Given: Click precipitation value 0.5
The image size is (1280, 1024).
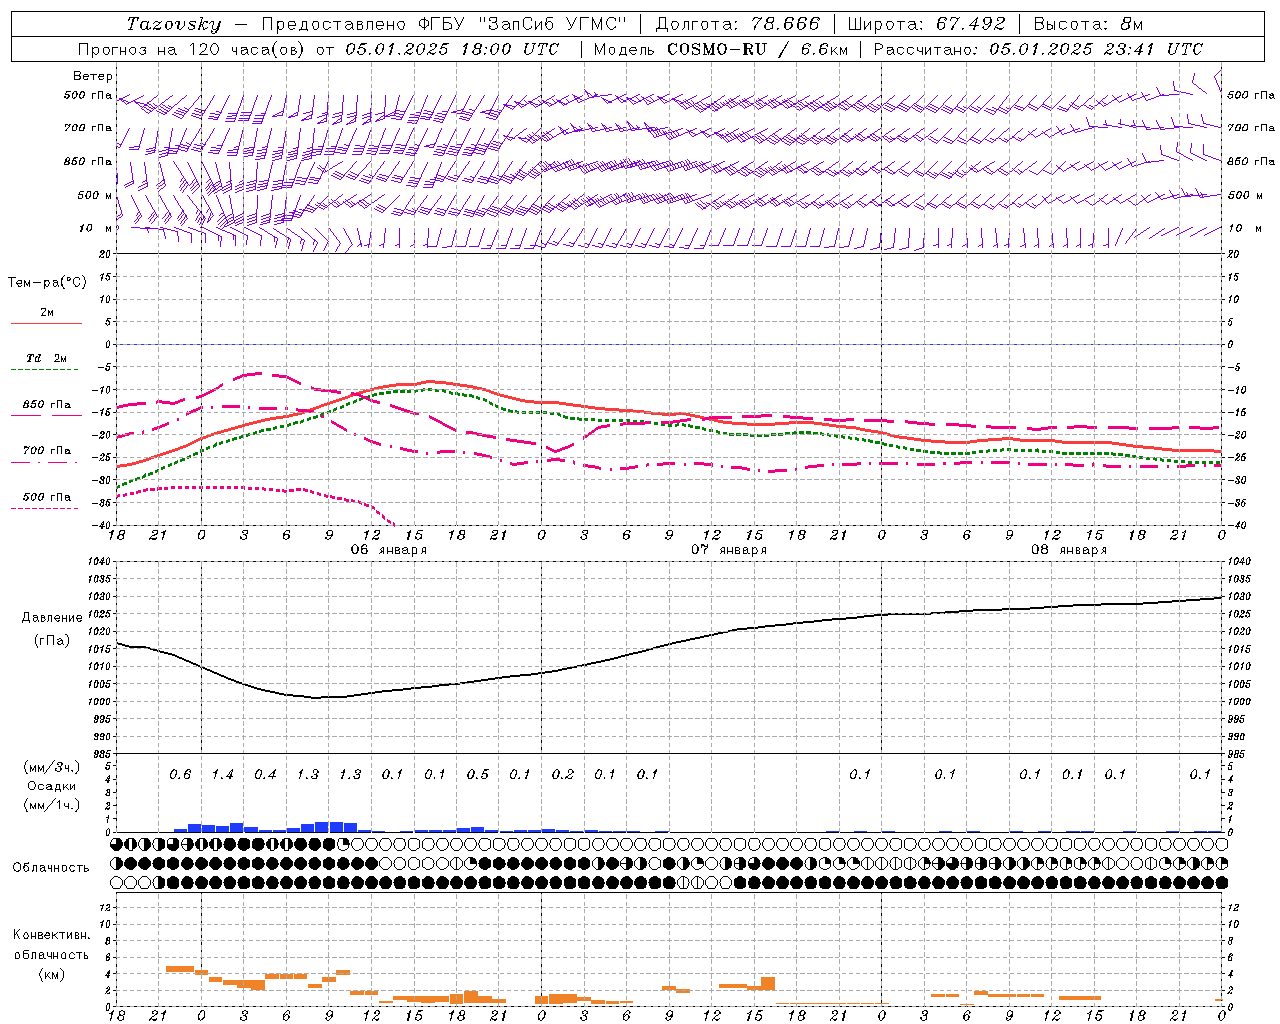Looking at the screenshot, I should tap(478, 774).
